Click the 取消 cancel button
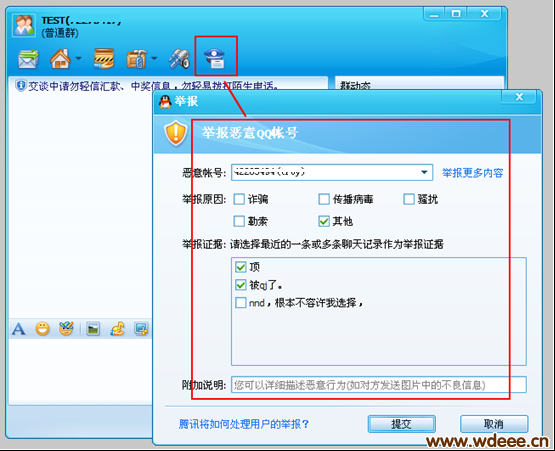The width and height of the screenshot is (555, 451). 494,424
